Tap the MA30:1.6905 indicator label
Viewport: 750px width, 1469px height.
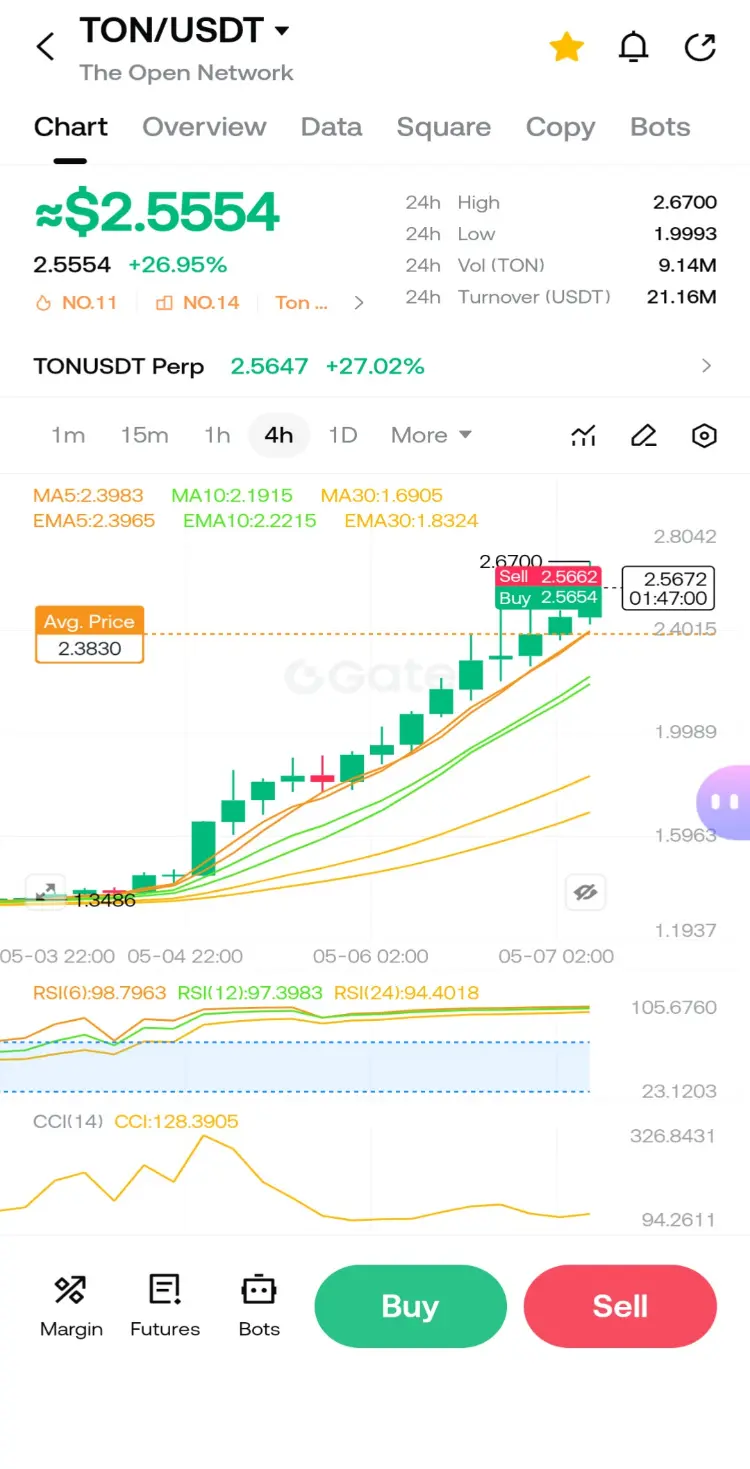pyautogui.click(x=381, y=495)
